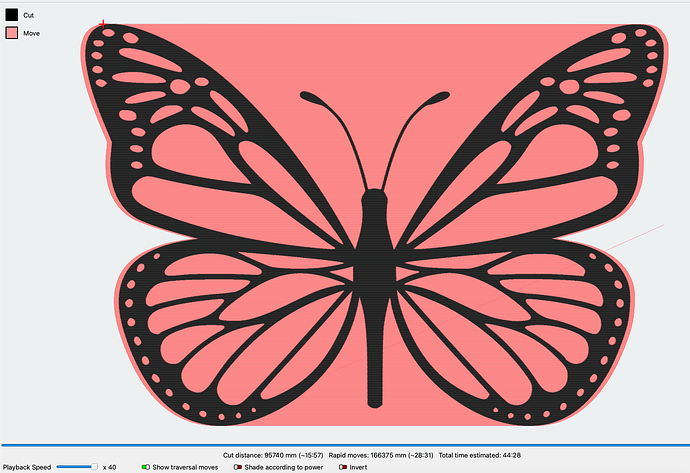Click the Playback Speed label
The height and width of the screenshot is (473, 690).
tap(26, 466)
